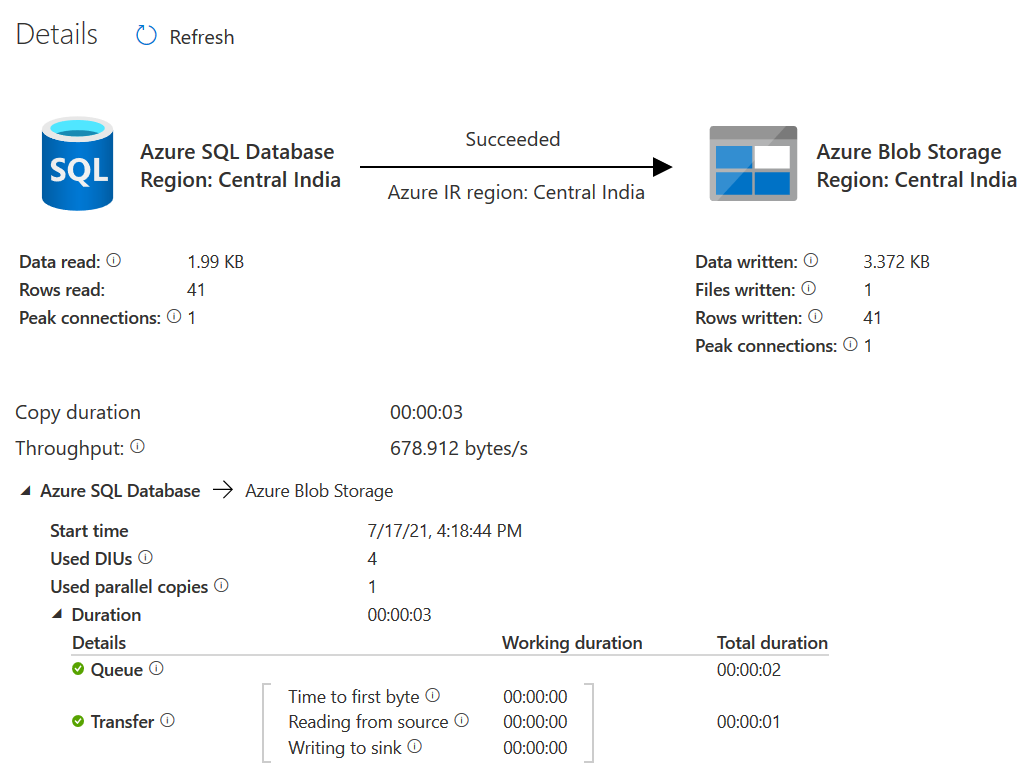Click info icon next to Writing to sink

click(x=414, y=747)
